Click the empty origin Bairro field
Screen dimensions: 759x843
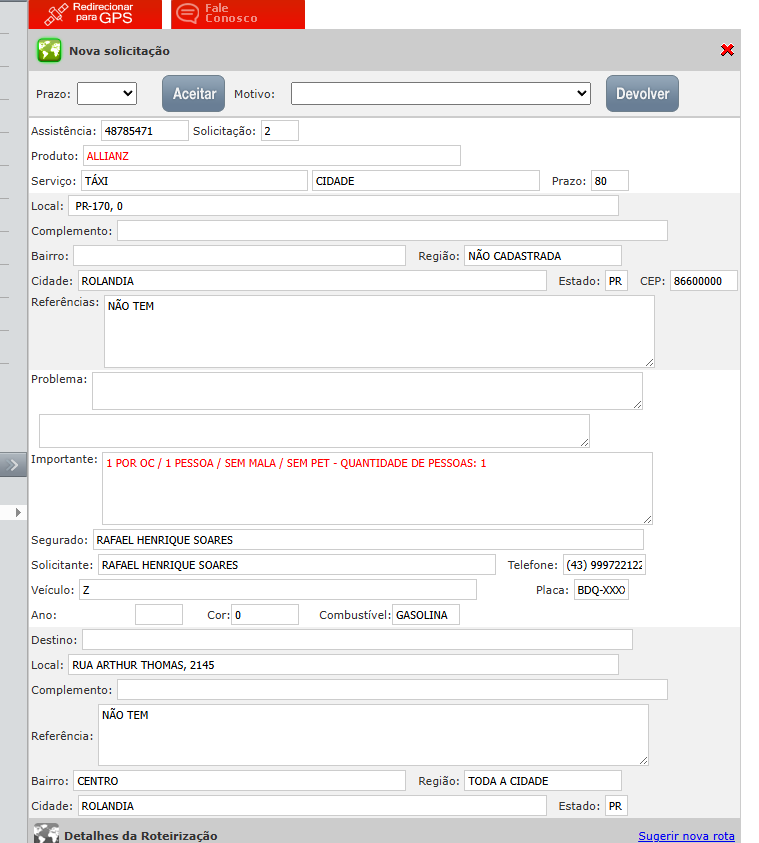coord(239,256)
